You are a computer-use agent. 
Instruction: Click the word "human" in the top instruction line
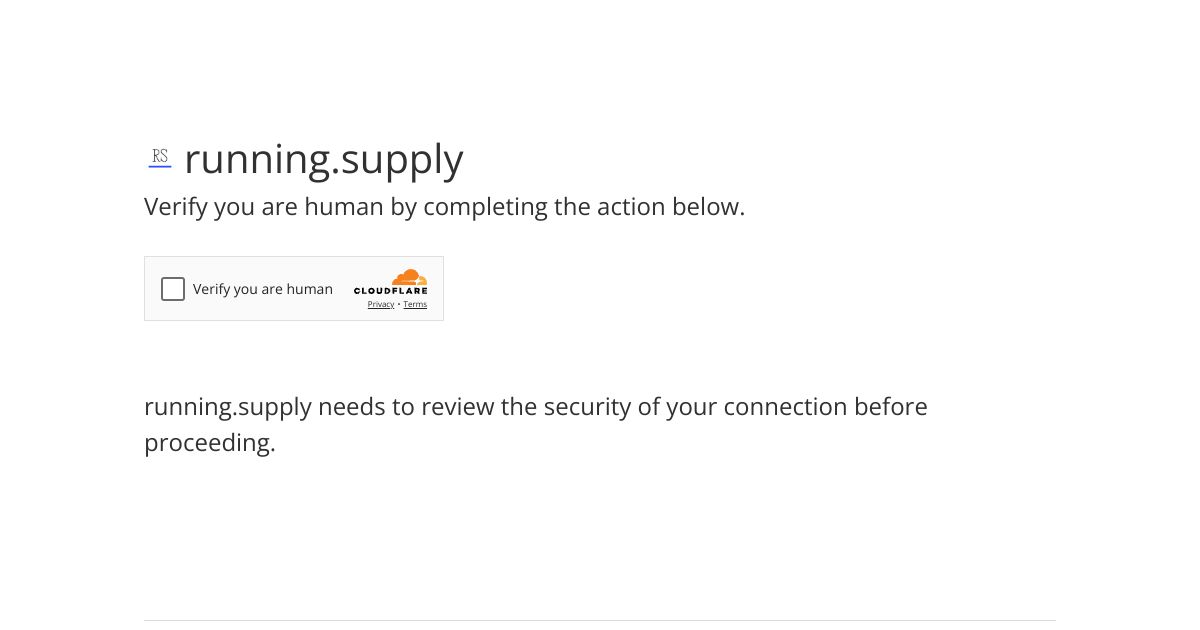(344, 207)
